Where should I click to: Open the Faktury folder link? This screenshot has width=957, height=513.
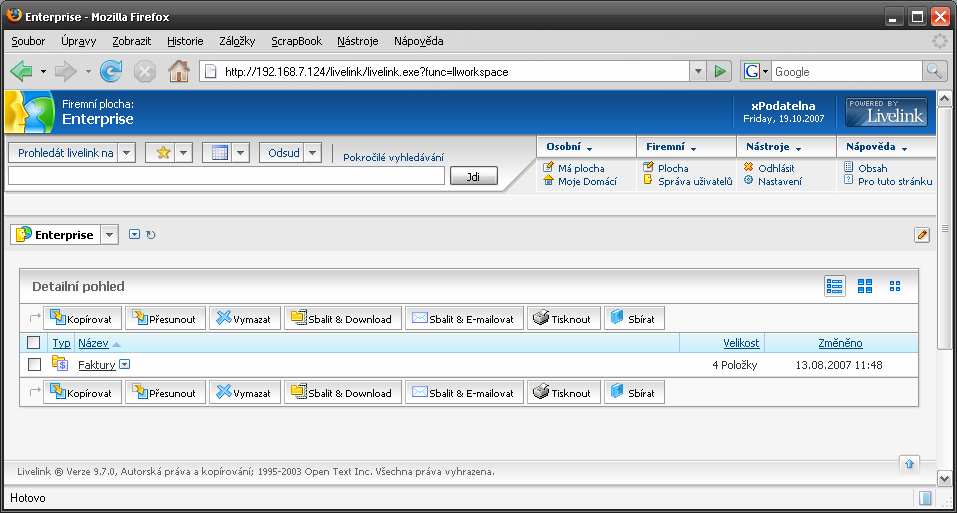pyautogui.click(x=96, y=365)
